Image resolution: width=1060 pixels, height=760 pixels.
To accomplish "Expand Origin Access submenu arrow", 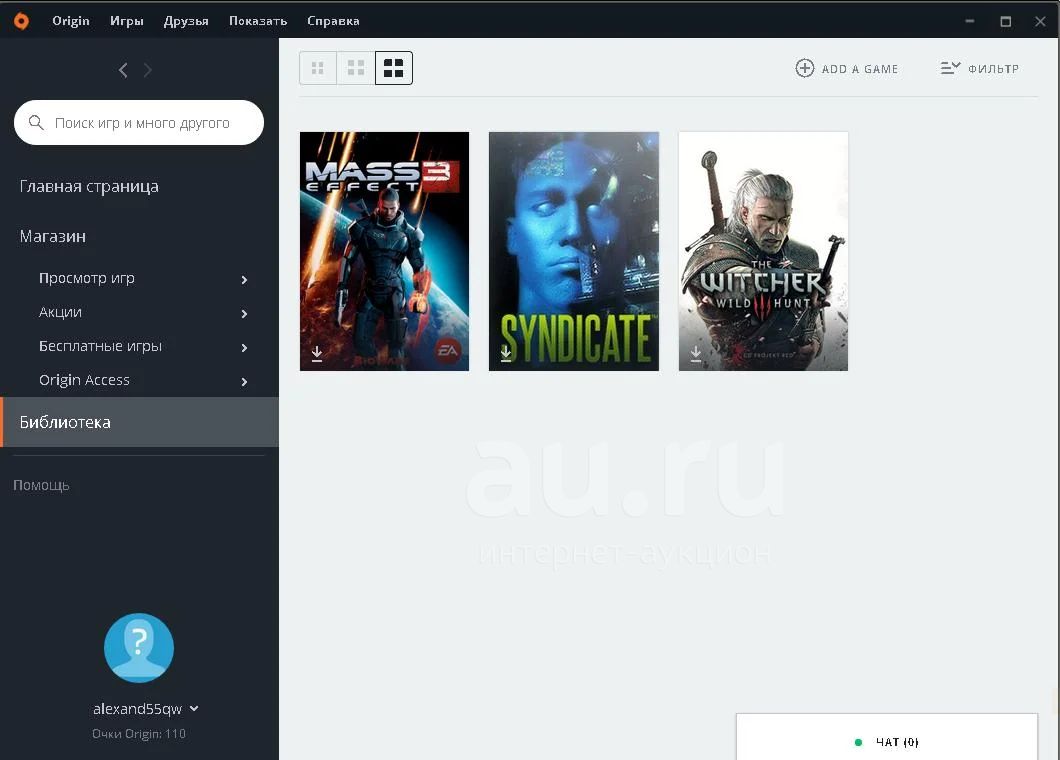I will [244, 381].
